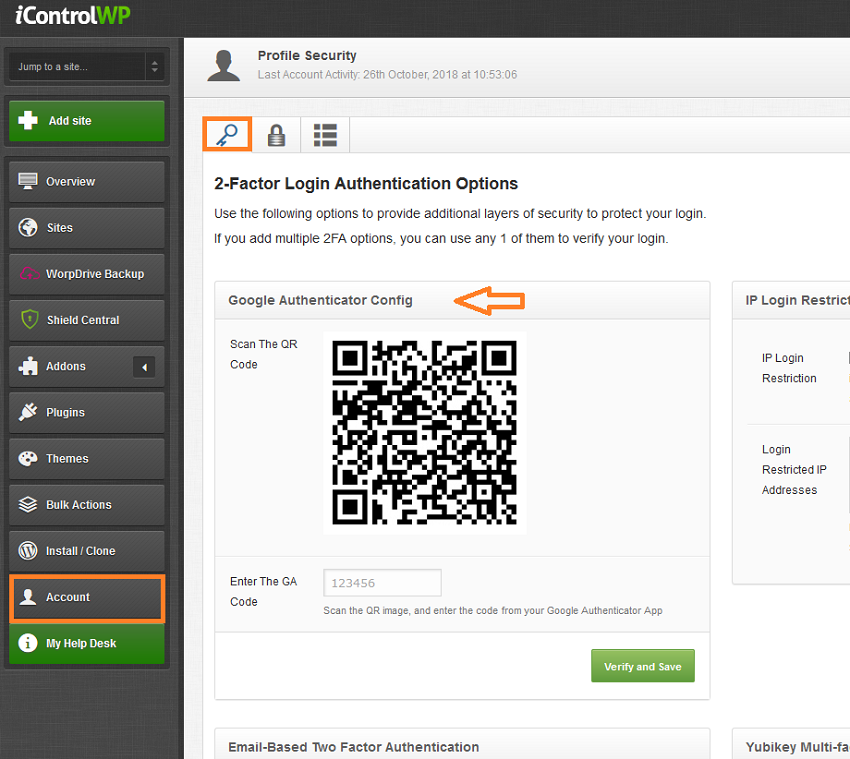The image size is (850, 759).
Task: Click the Profile Security avatar icon
Action: (223, 64)
